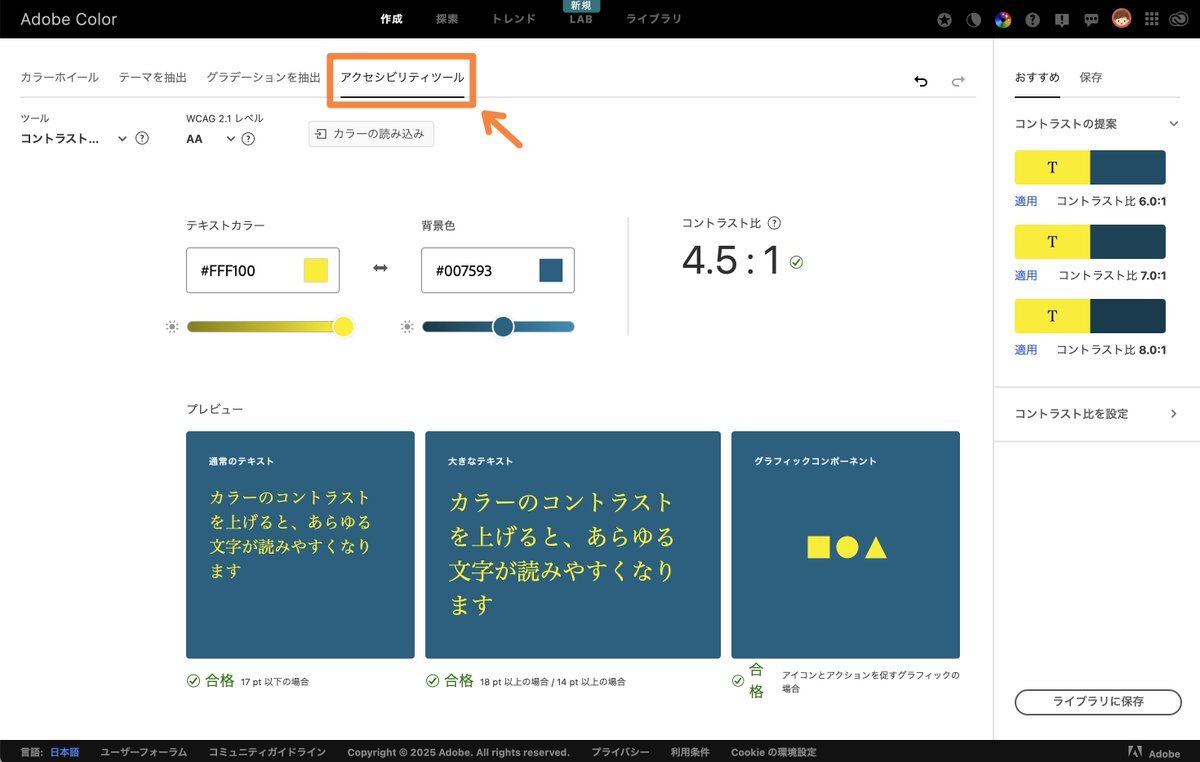Open the chat speech bubble icon

tap(1091, 19)
